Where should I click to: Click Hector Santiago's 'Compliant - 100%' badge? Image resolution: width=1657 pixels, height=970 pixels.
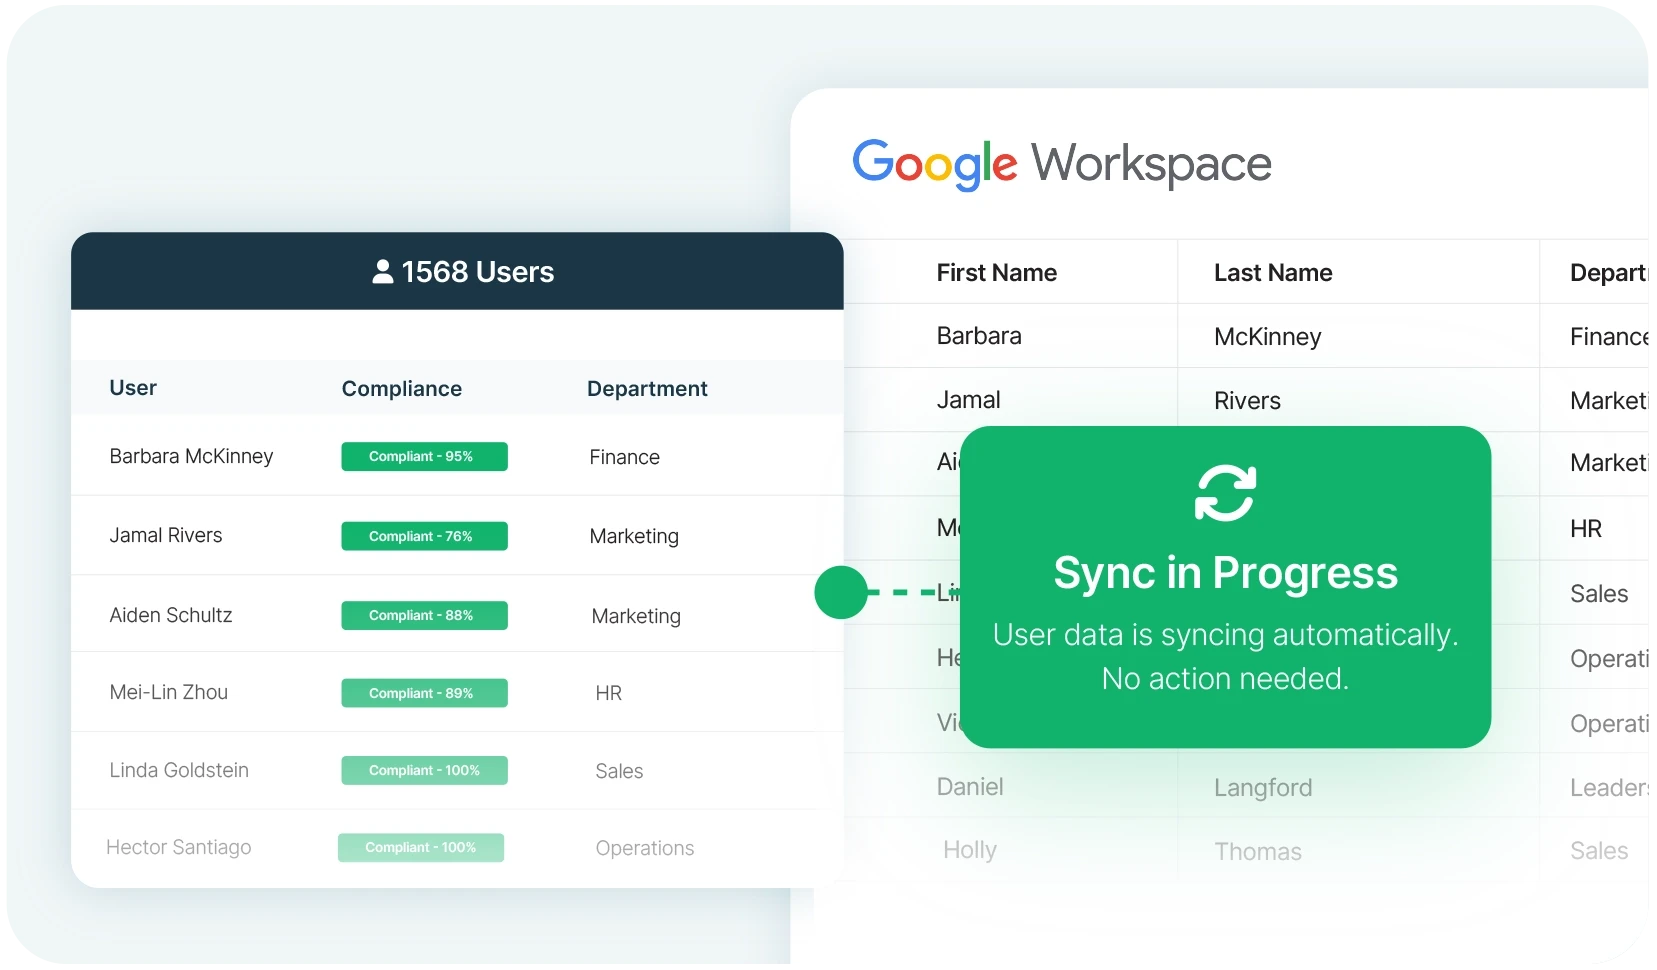click(x=421, y=847)
